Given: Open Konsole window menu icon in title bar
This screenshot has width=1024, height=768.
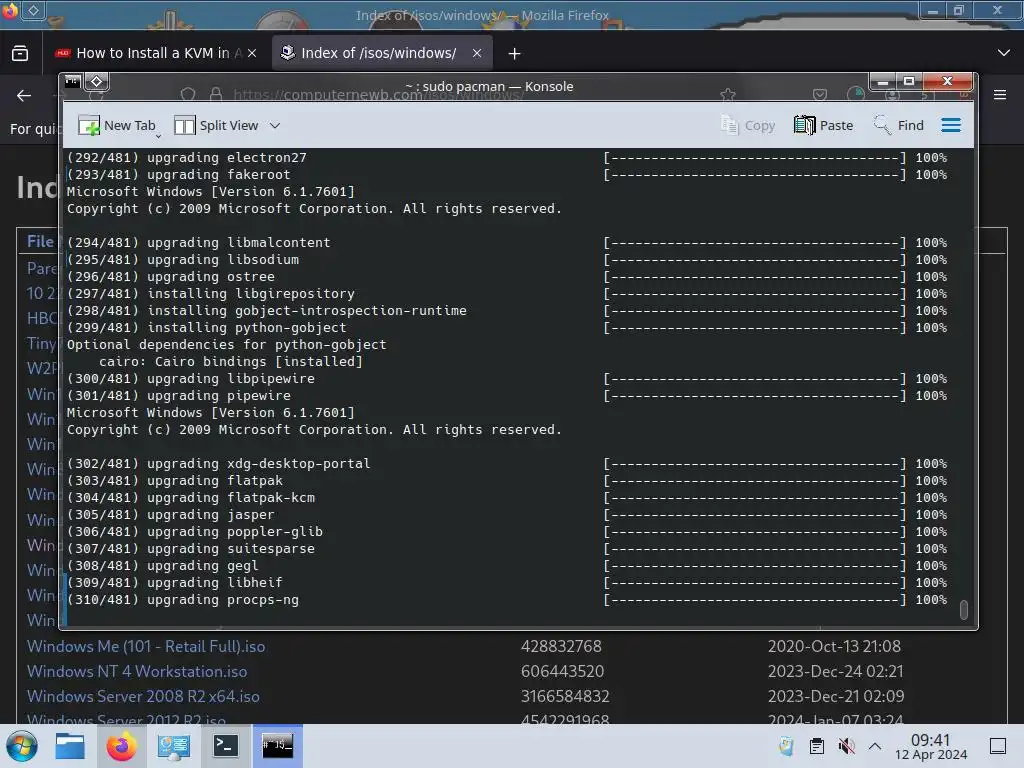Looking at the screenshot, I should 72,81.
